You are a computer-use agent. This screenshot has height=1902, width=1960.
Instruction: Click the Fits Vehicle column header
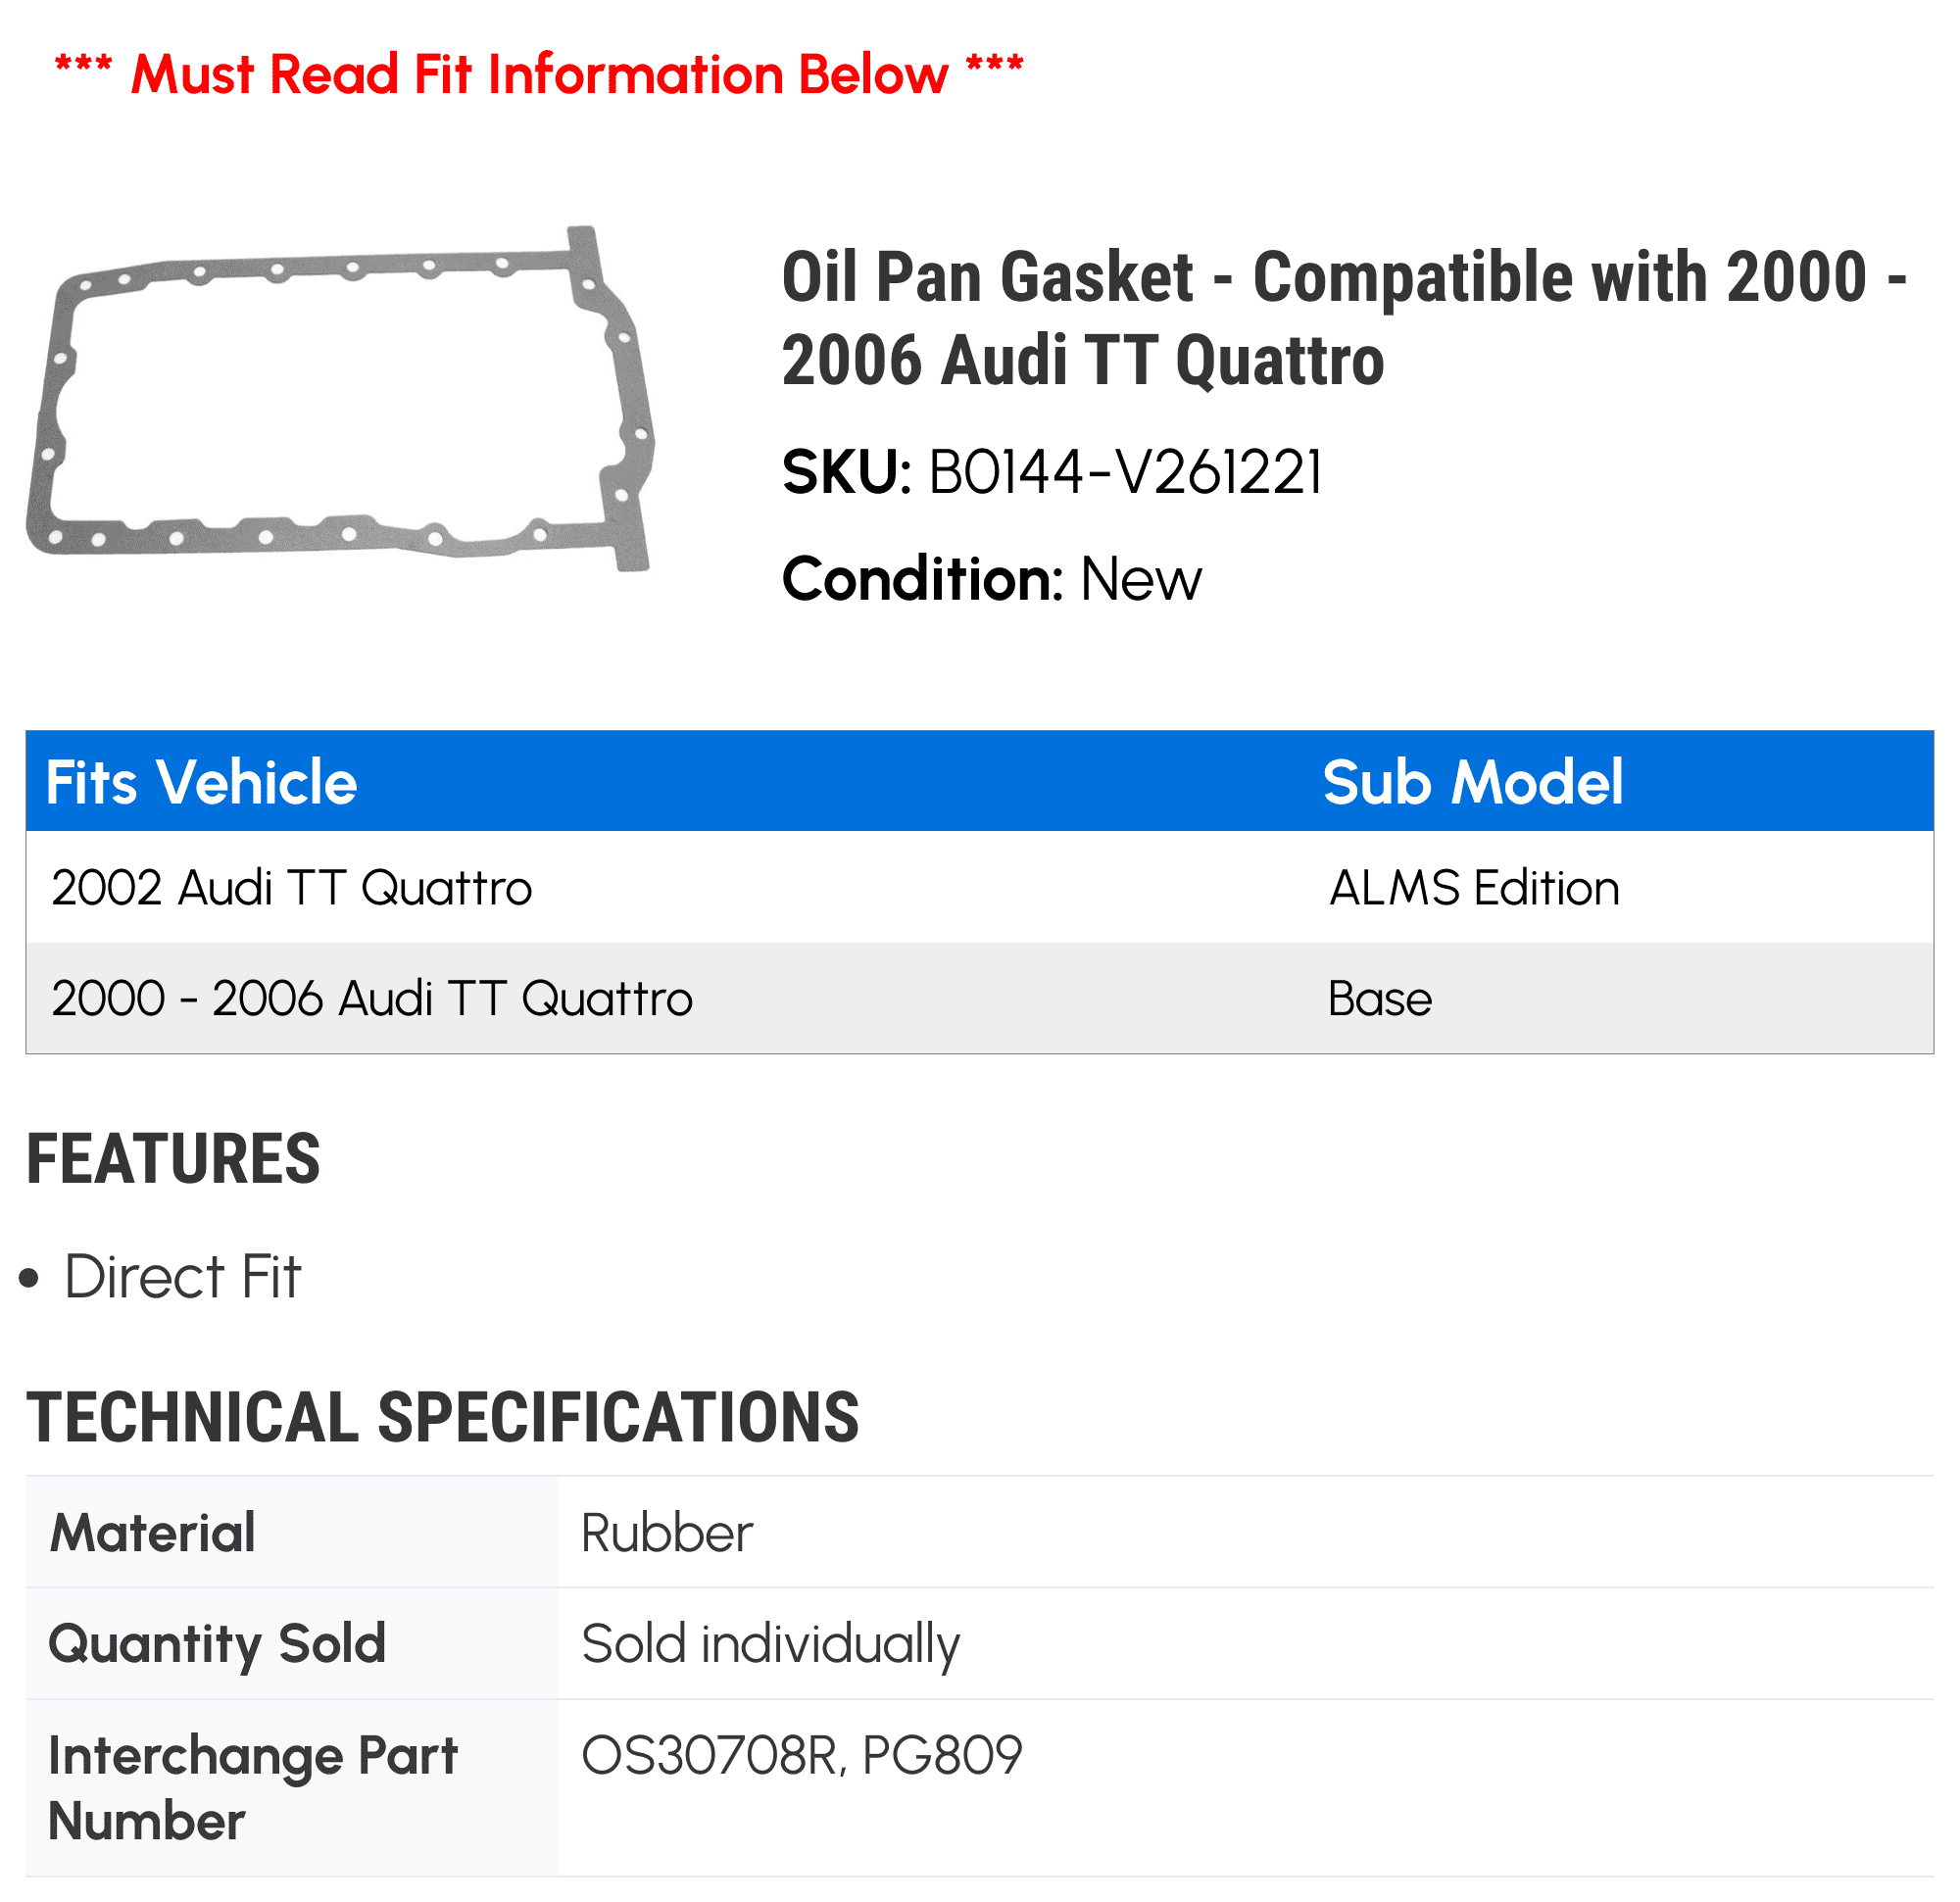tap(201, 782)
